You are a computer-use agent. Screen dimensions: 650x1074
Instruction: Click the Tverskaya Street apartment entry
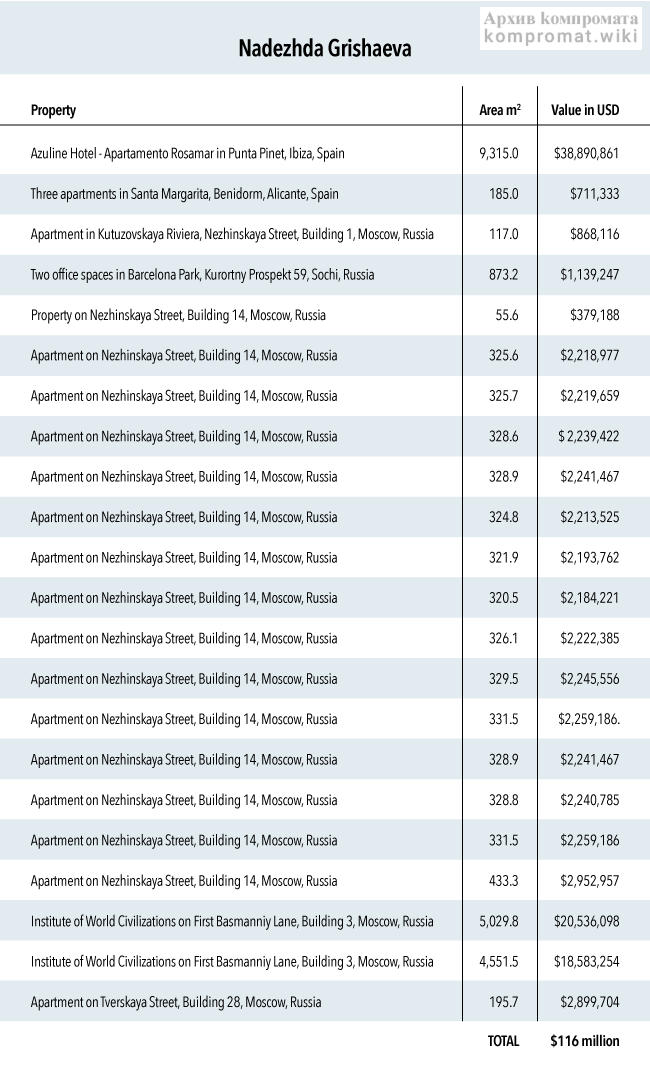[176, 1001]
